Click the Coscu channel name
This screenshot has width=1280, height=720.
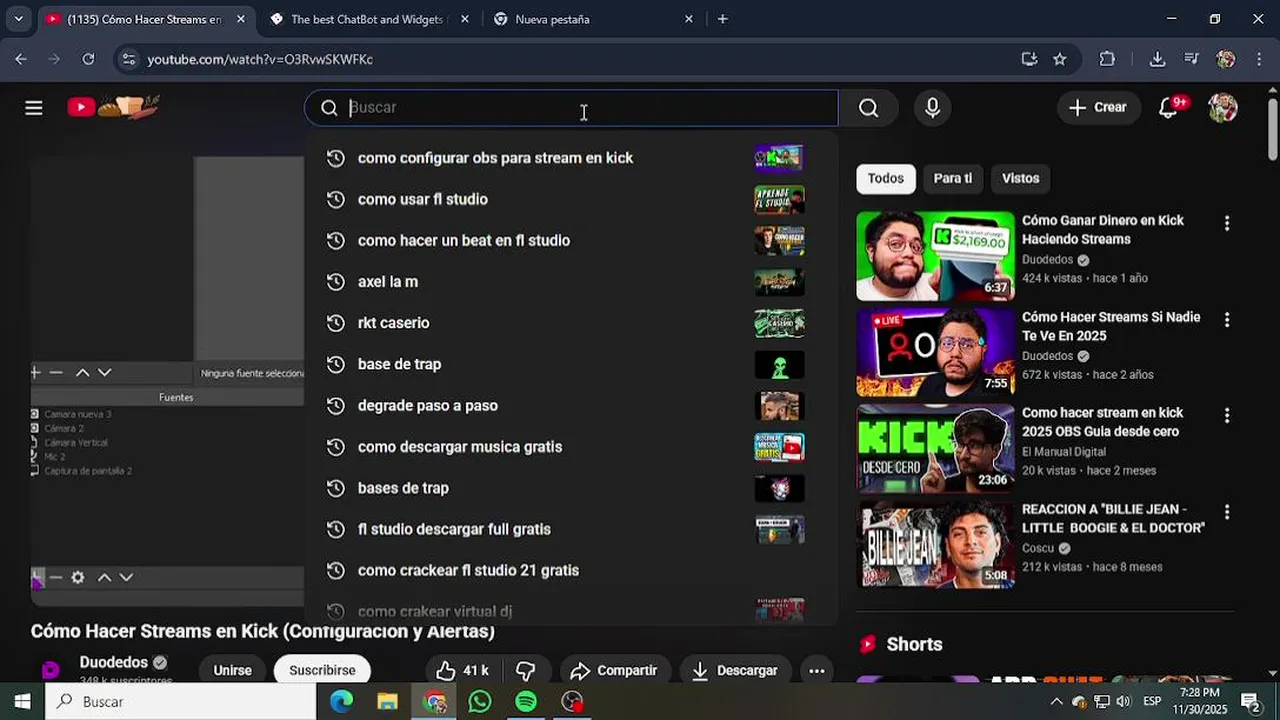click(x=1038, y=548)
